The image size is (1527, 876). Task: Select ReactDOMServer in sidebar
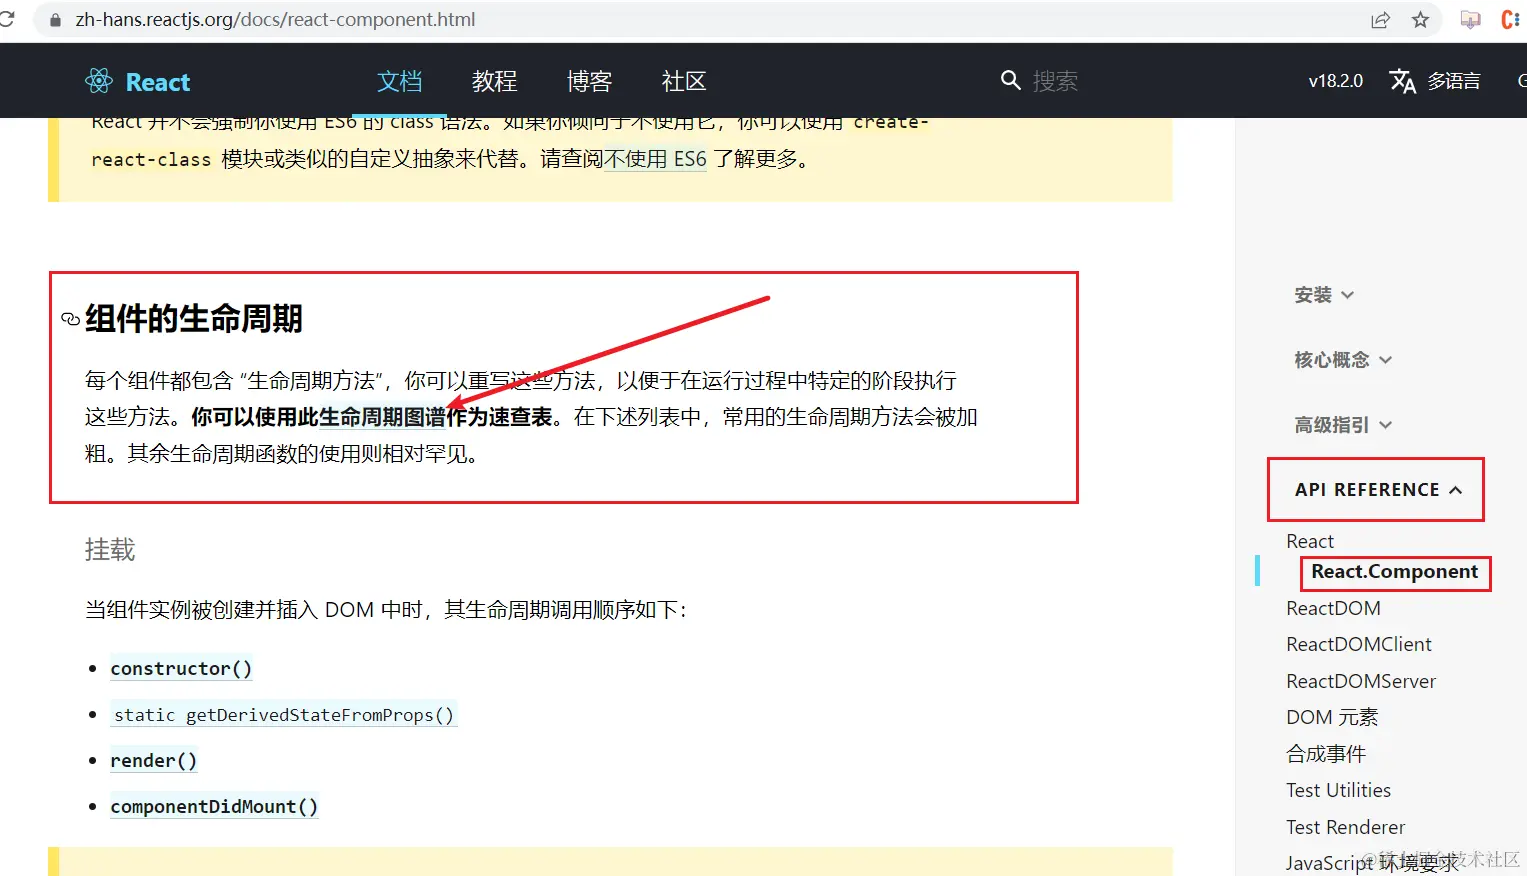pyautogui.click(x=1360, y=681)
